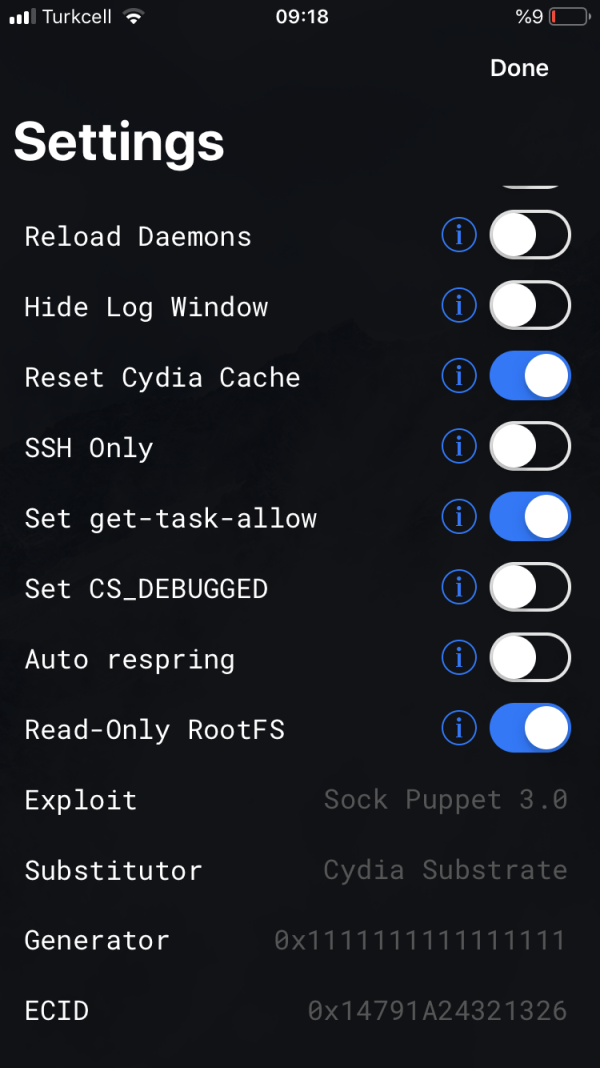Tap info icon beside Set CS_DEBUGGED
600x1068 pixels.
point(459,588)
